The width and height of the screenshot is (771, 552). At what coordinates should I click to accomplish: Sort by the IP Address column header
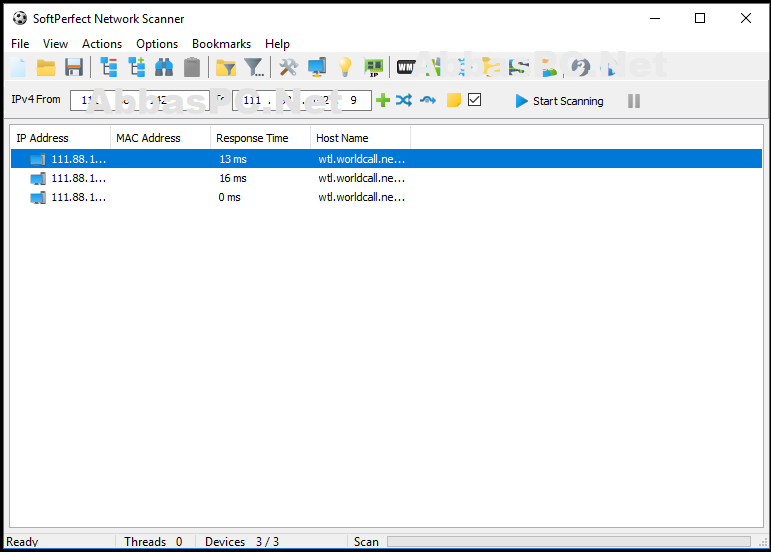[60, 138]
